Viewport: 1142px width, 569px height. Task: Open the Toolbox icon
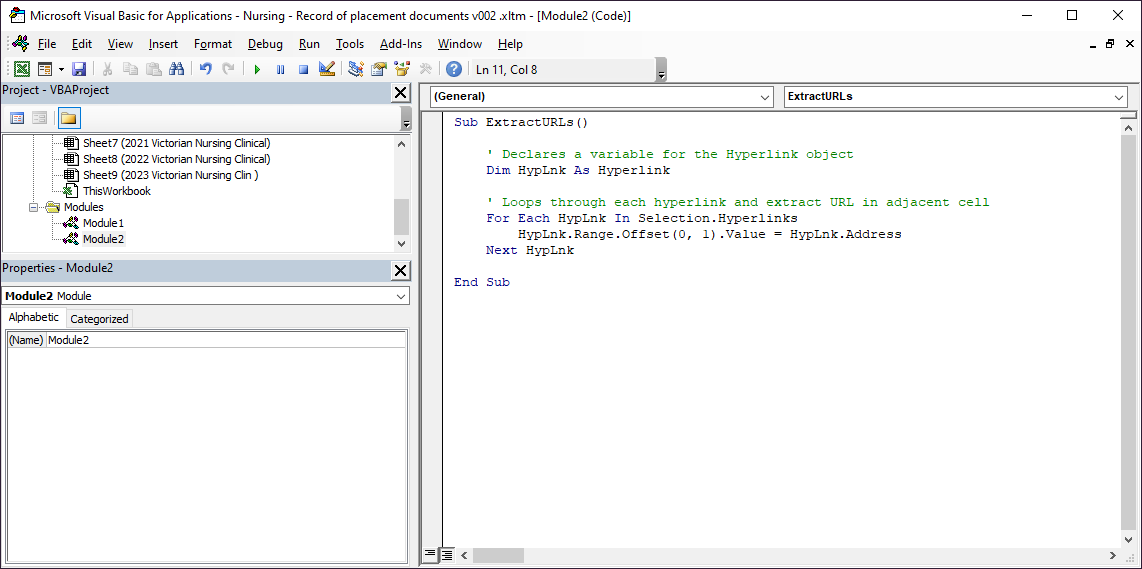click(x=425, y=69)
